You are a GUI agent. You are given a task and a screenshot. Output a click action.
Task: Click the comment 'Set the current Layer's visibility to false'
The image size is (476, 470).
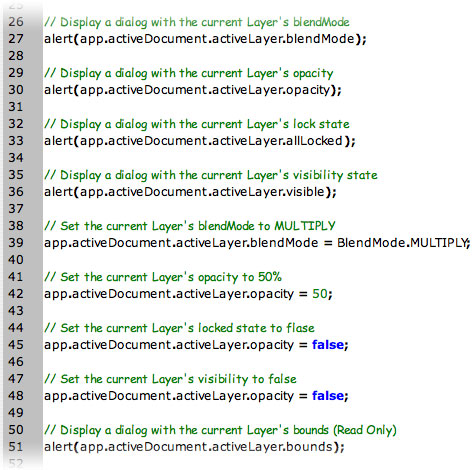[170, 379]
